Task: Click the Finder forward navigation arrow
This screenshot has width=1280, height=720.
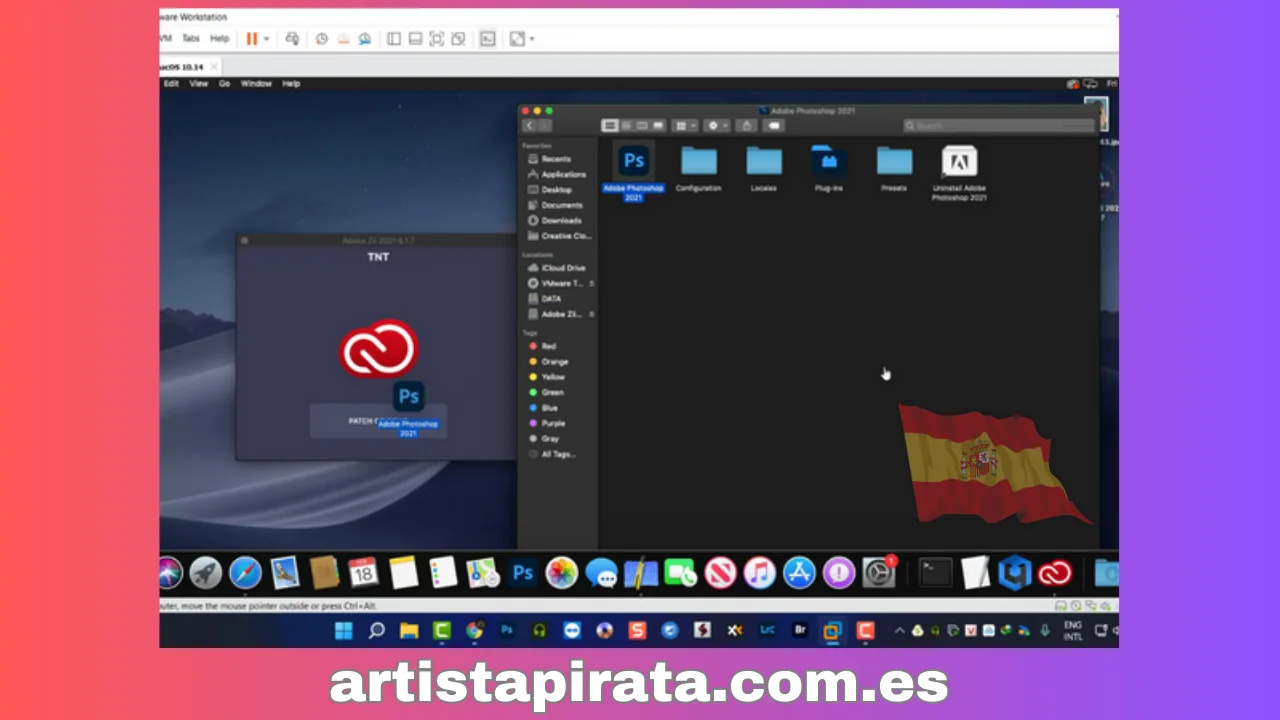Action: click(x=544, y=126)
